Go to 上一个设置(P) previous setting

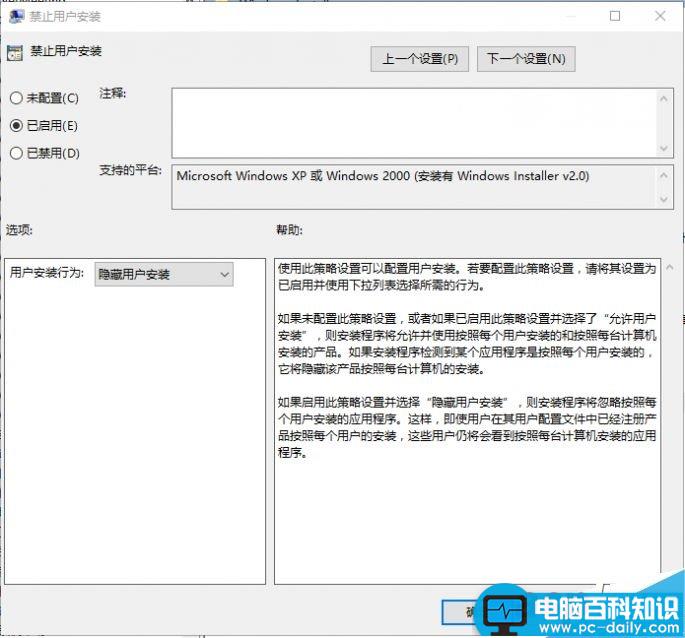[419, 59]
